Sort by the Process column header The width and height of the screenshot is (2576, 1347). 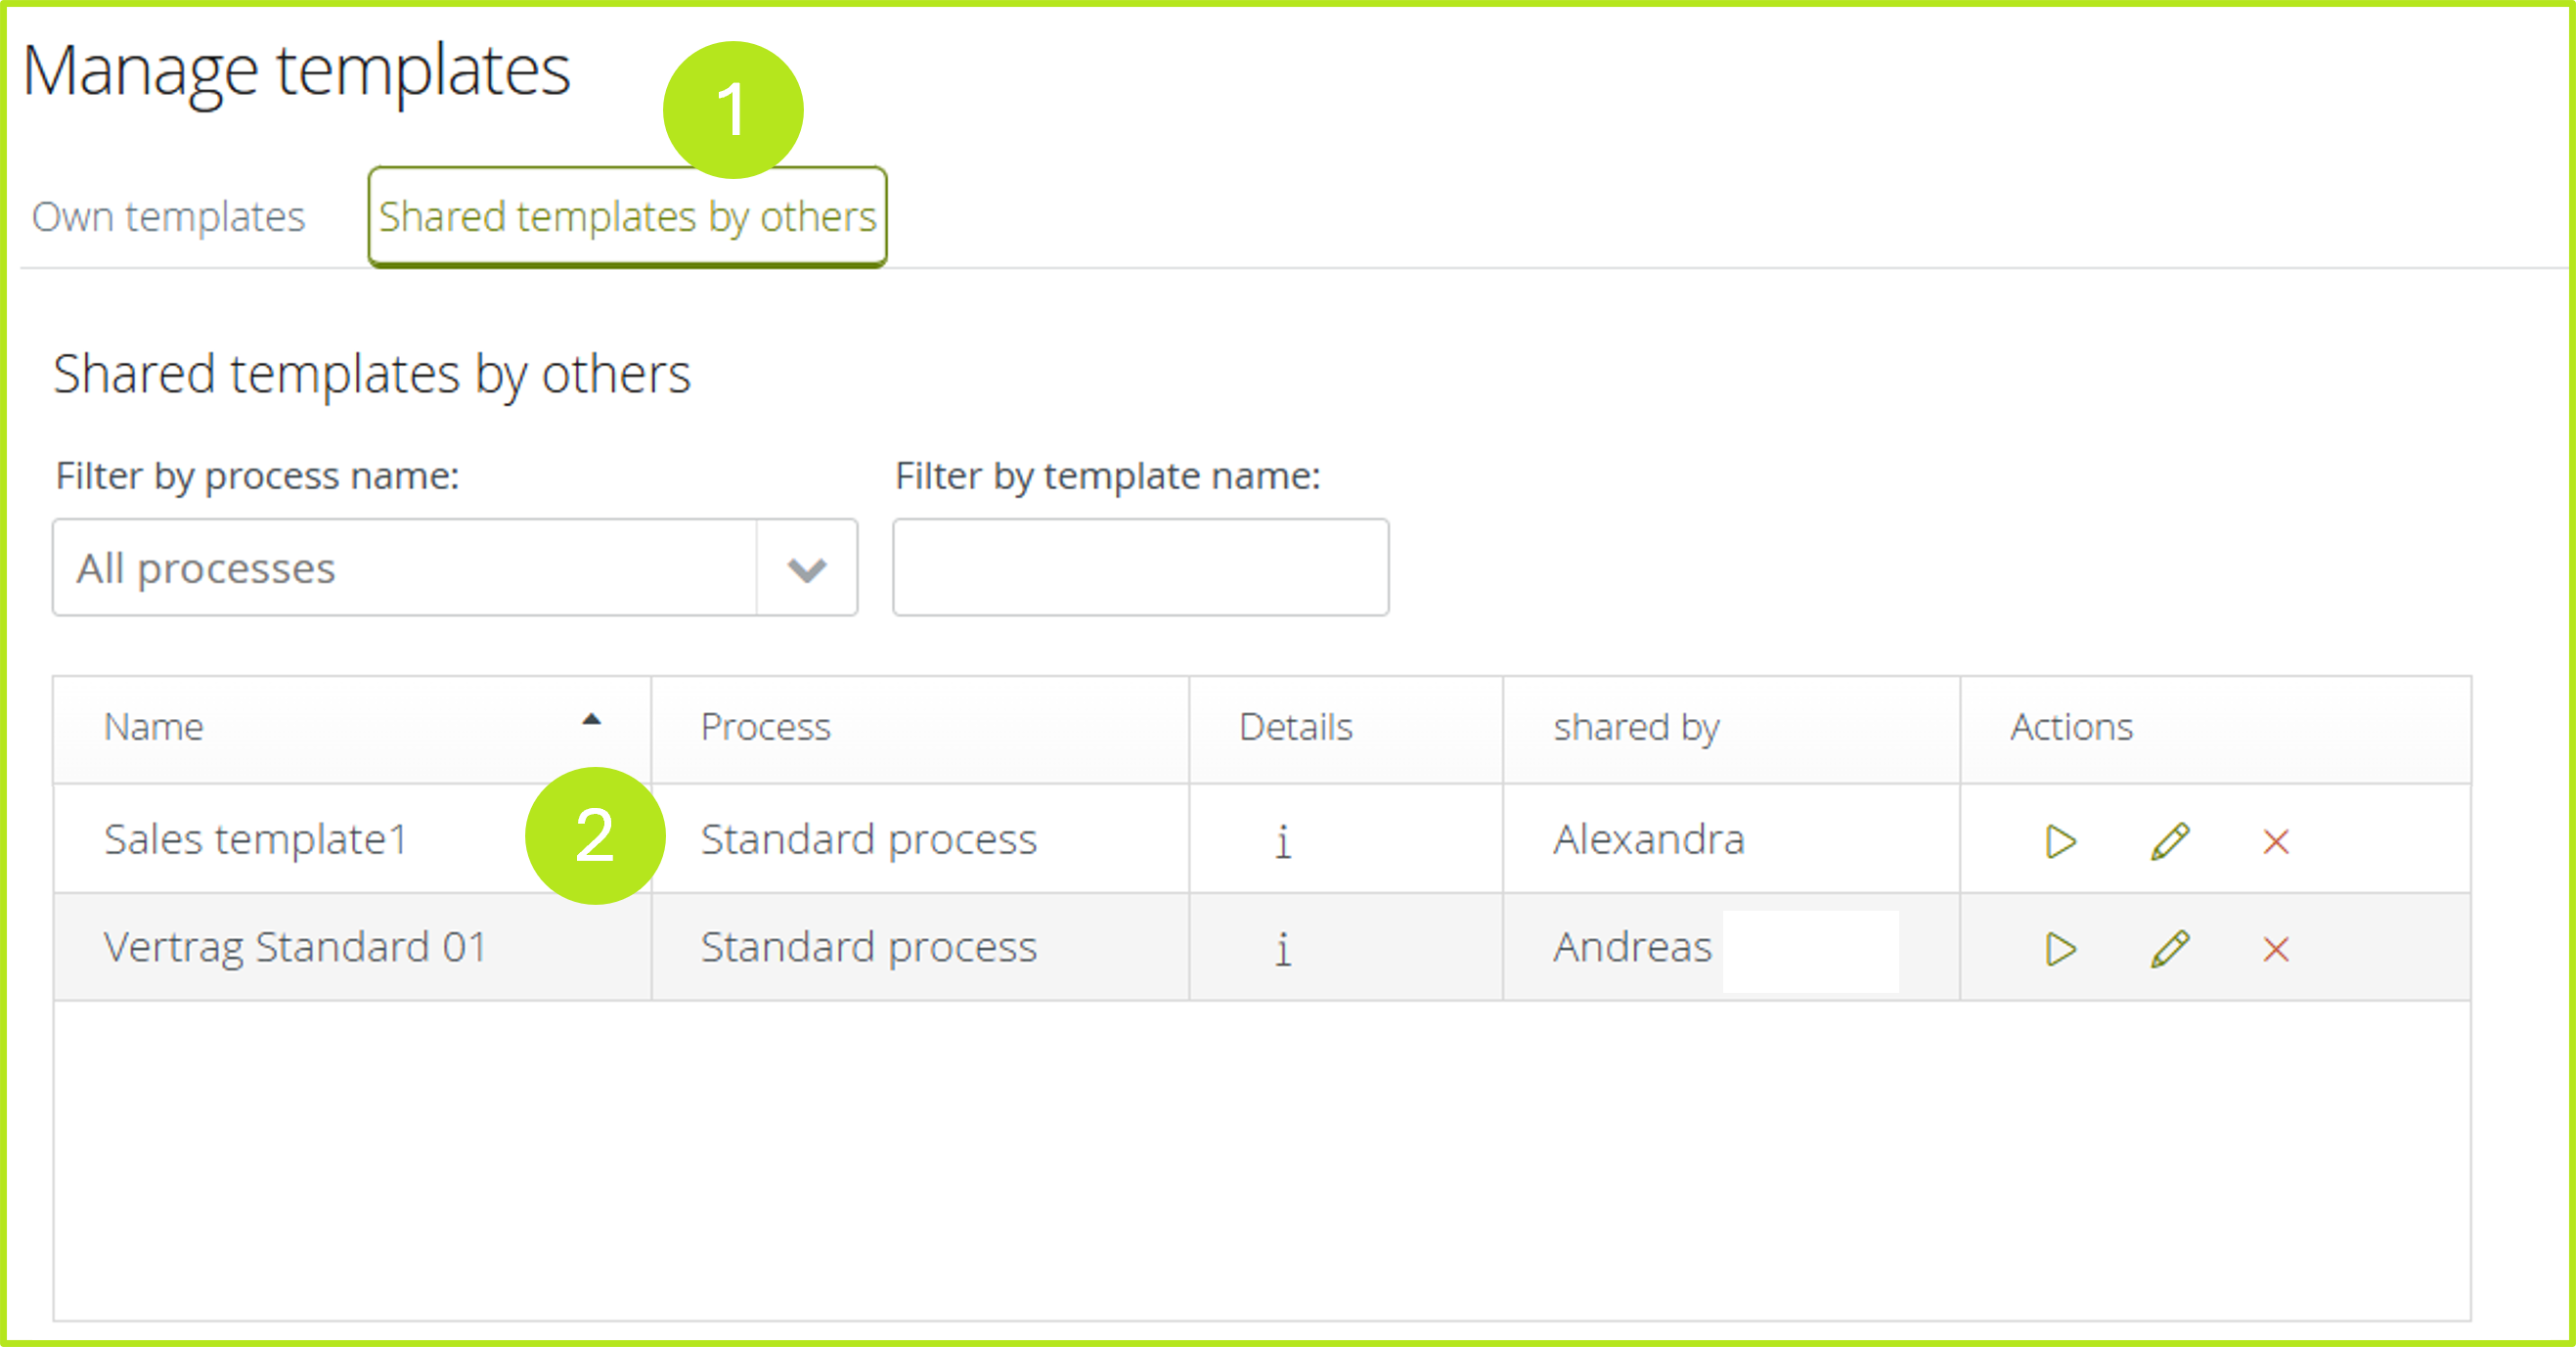pyautogui.click(x=766, y=727)
